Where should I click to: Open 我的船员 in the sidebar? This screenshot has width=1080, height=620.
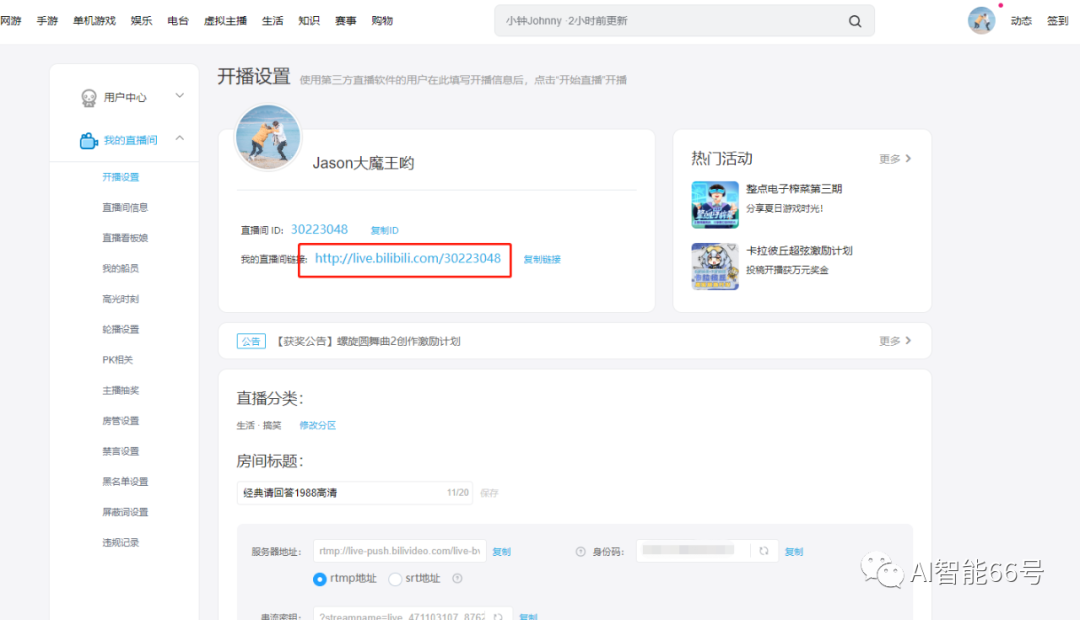(121, 268)
